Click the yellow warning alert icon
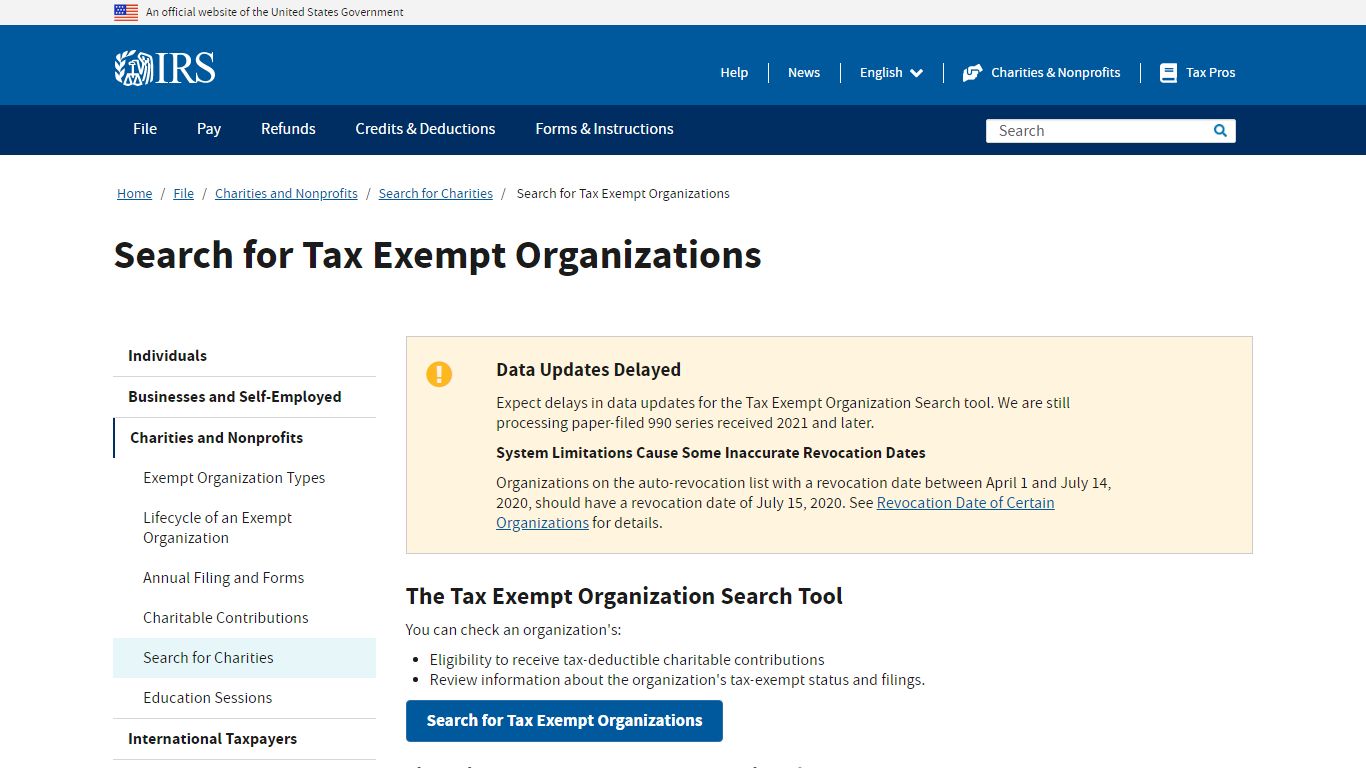Viewport: 1366px width, 768px height. [439, 374]
